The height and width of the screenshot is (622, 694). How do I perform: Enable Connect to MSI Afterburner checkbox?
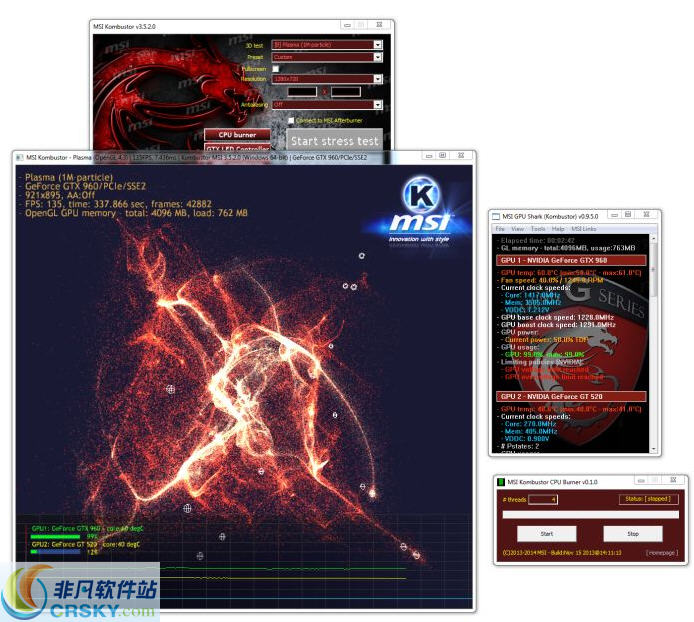291,120
